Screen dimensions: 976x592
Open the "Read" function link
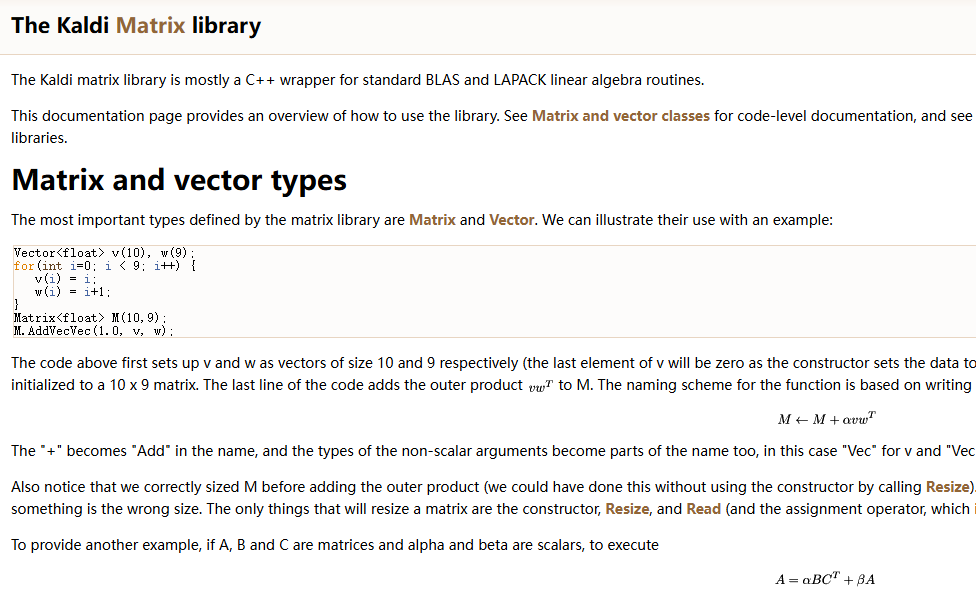(703, 509)
